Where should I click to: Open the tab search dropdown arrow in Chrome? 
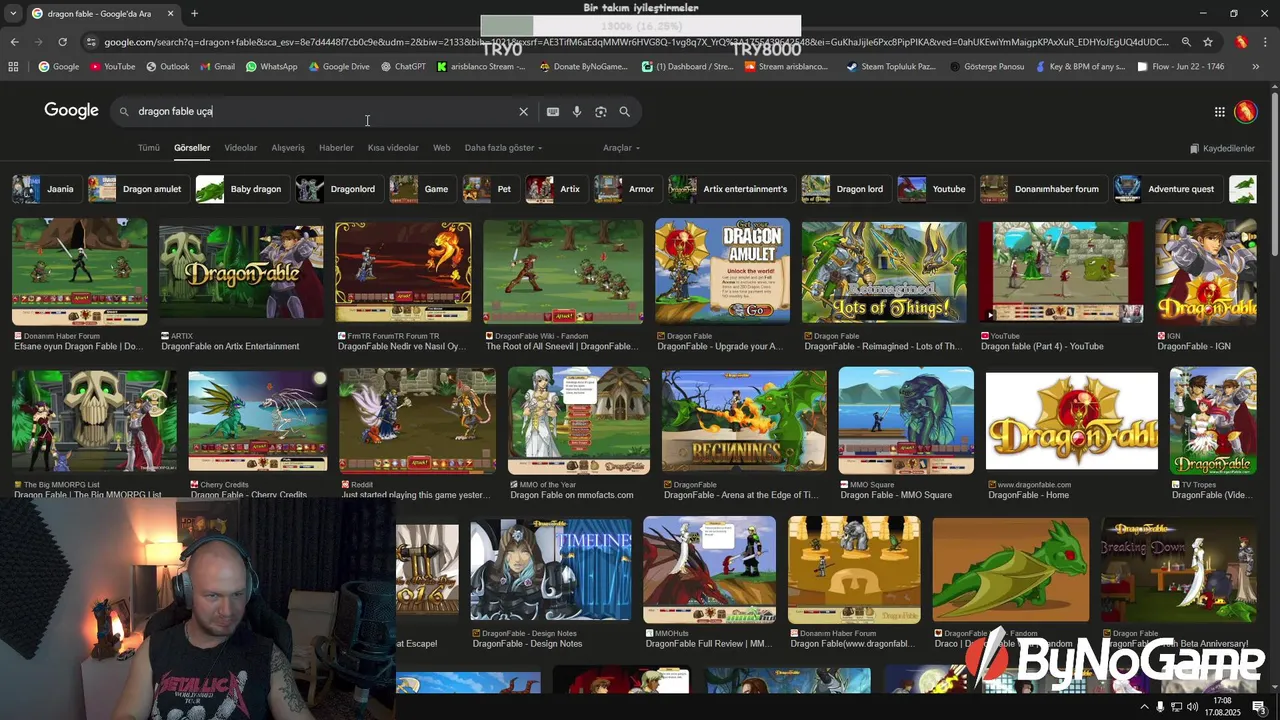click(x=13, y=14)
